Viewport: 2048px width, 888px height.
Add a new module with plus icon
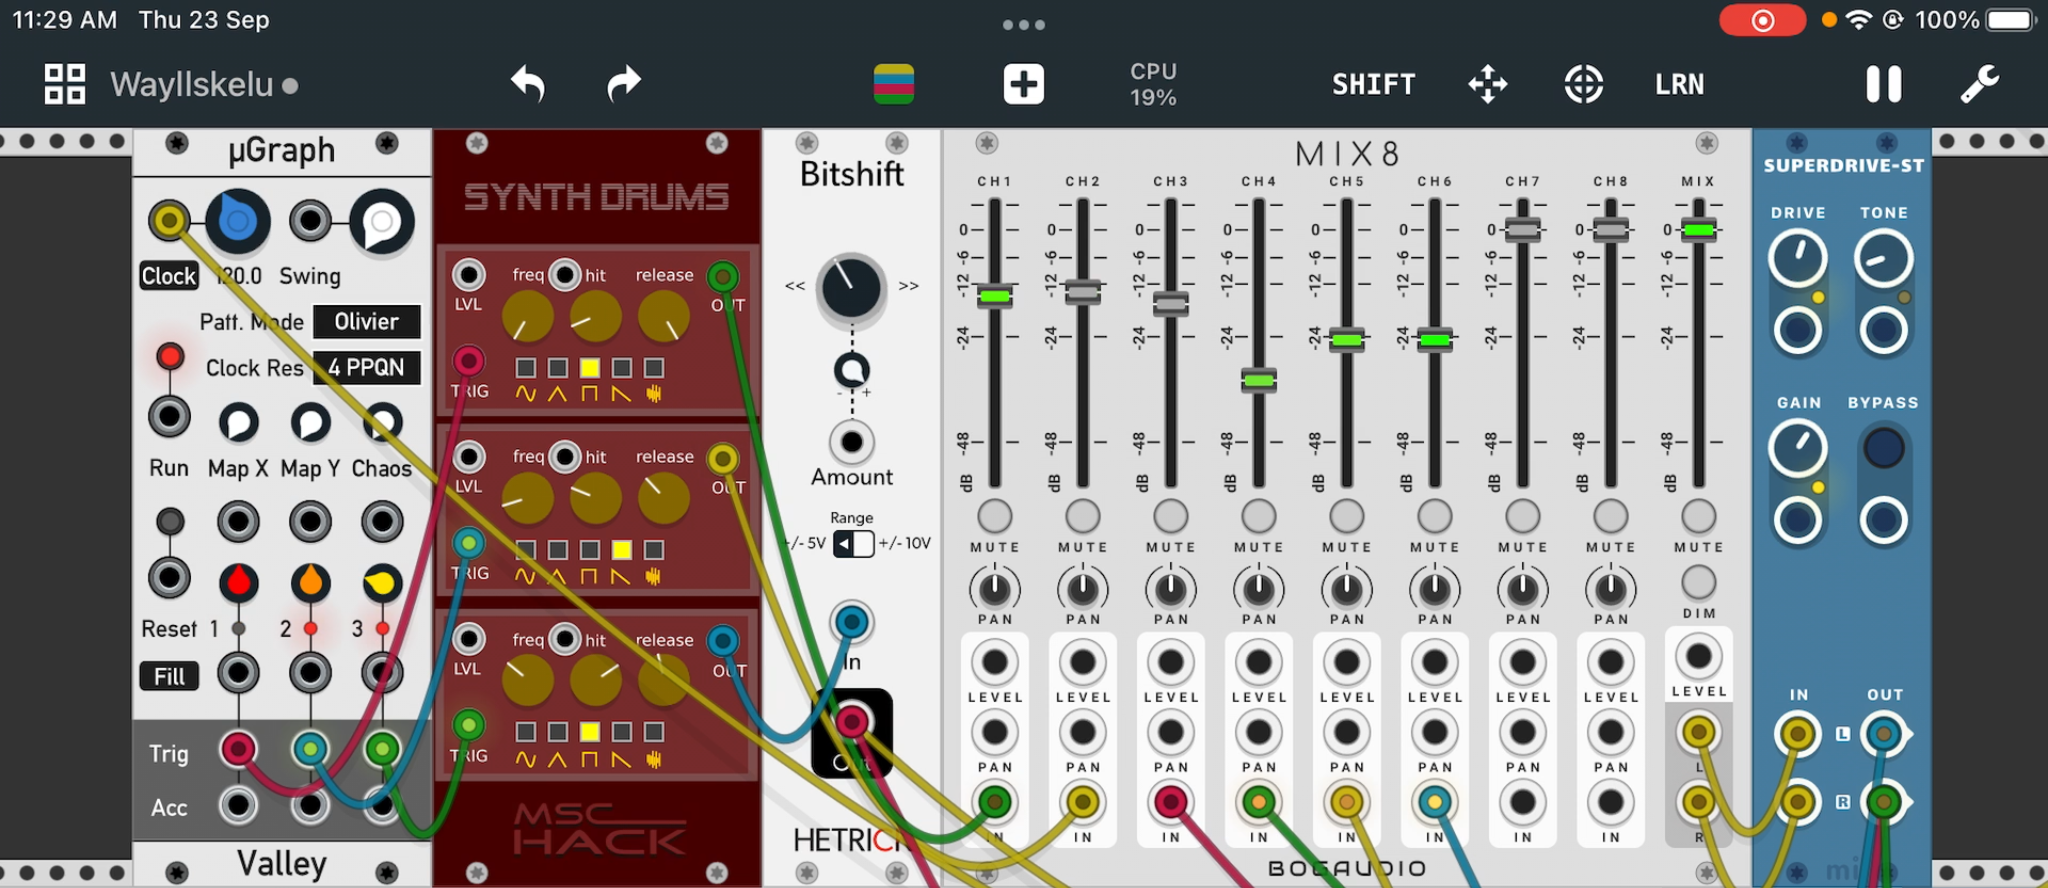click(x=1023, y=84)
